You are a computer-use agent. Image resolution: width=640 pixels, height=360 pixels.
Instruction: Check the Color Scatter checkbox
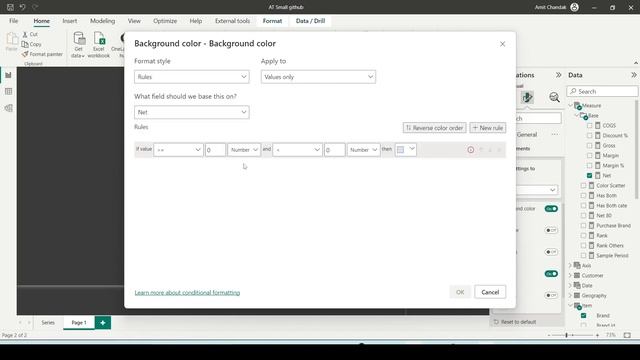click(583, 185)
